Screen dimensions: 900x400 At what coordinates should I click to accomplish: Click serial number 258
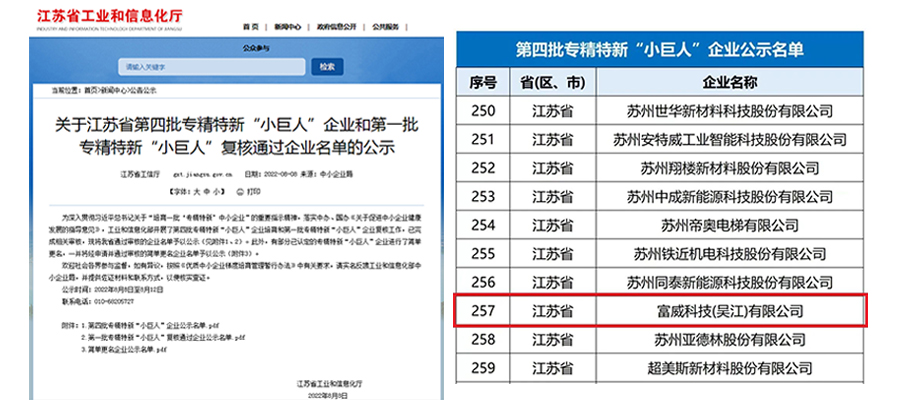pyautogui.click(x=482, y=340)
